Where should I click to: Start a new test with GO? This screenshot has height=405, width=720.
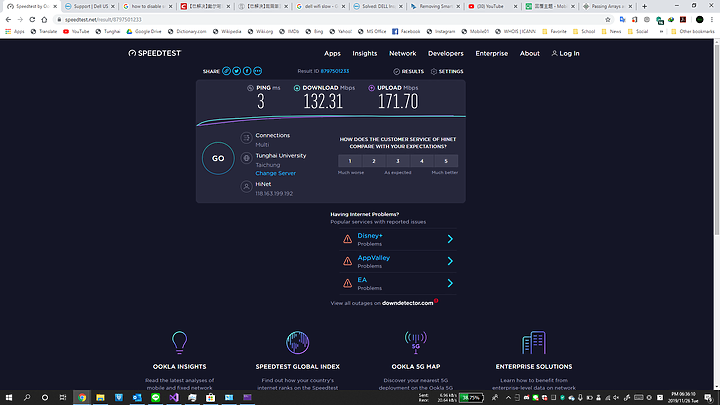tap(218, 158)
